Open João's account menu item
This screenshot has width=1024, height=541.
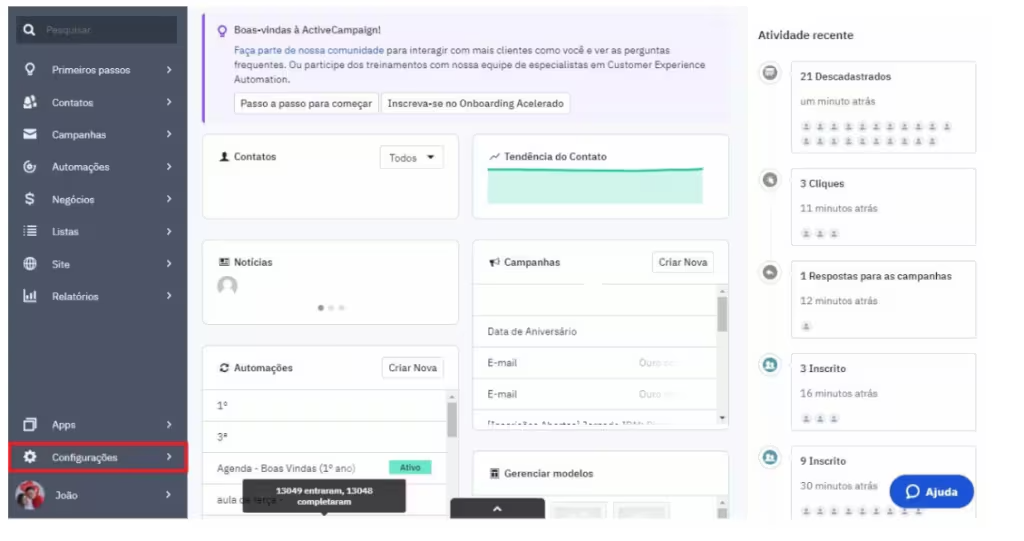click(x=97, y=495)
